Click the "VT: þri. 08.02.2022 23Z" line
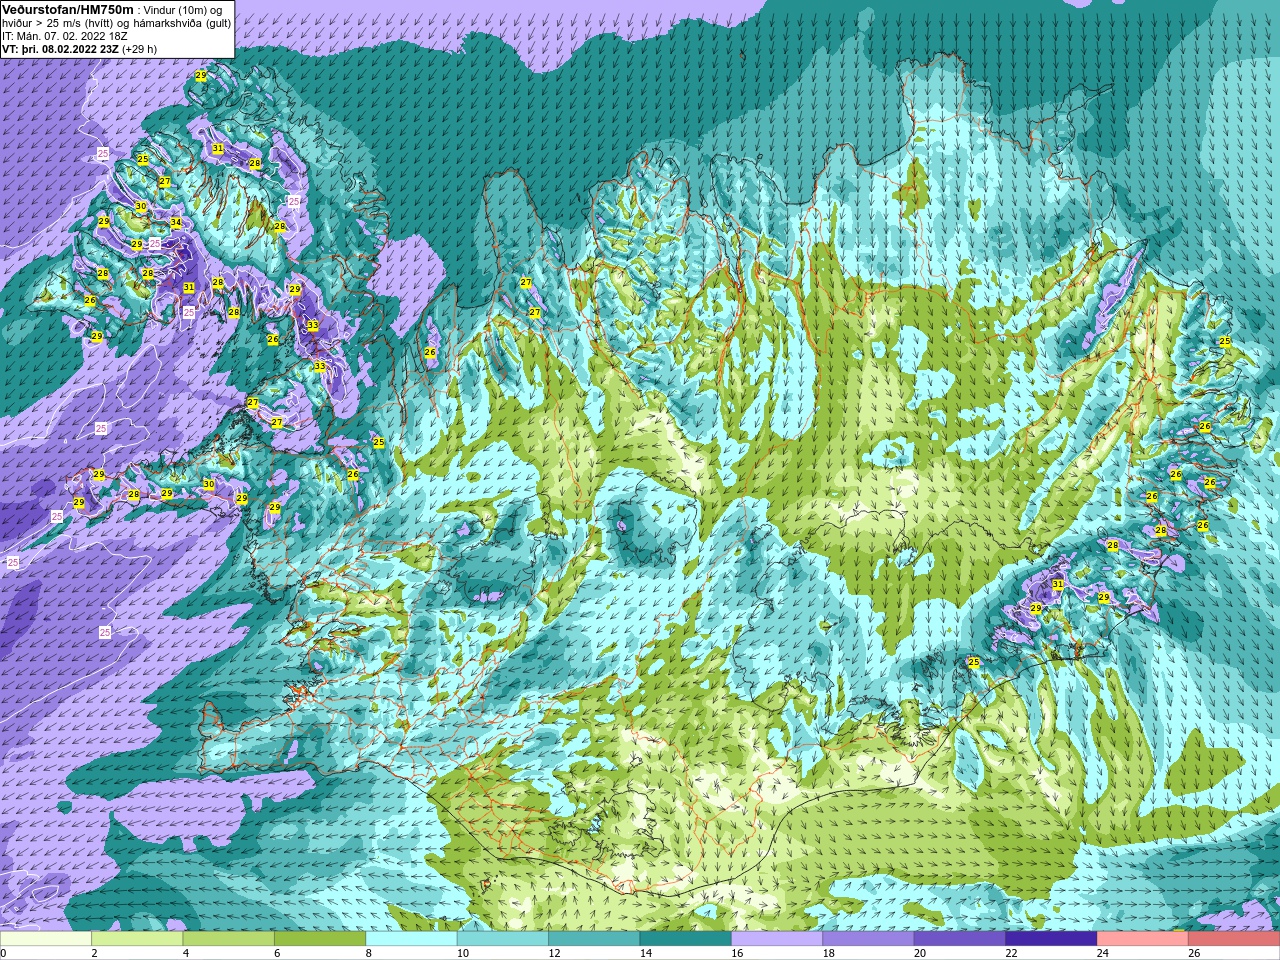1280x960 pixels. [59, 49]
